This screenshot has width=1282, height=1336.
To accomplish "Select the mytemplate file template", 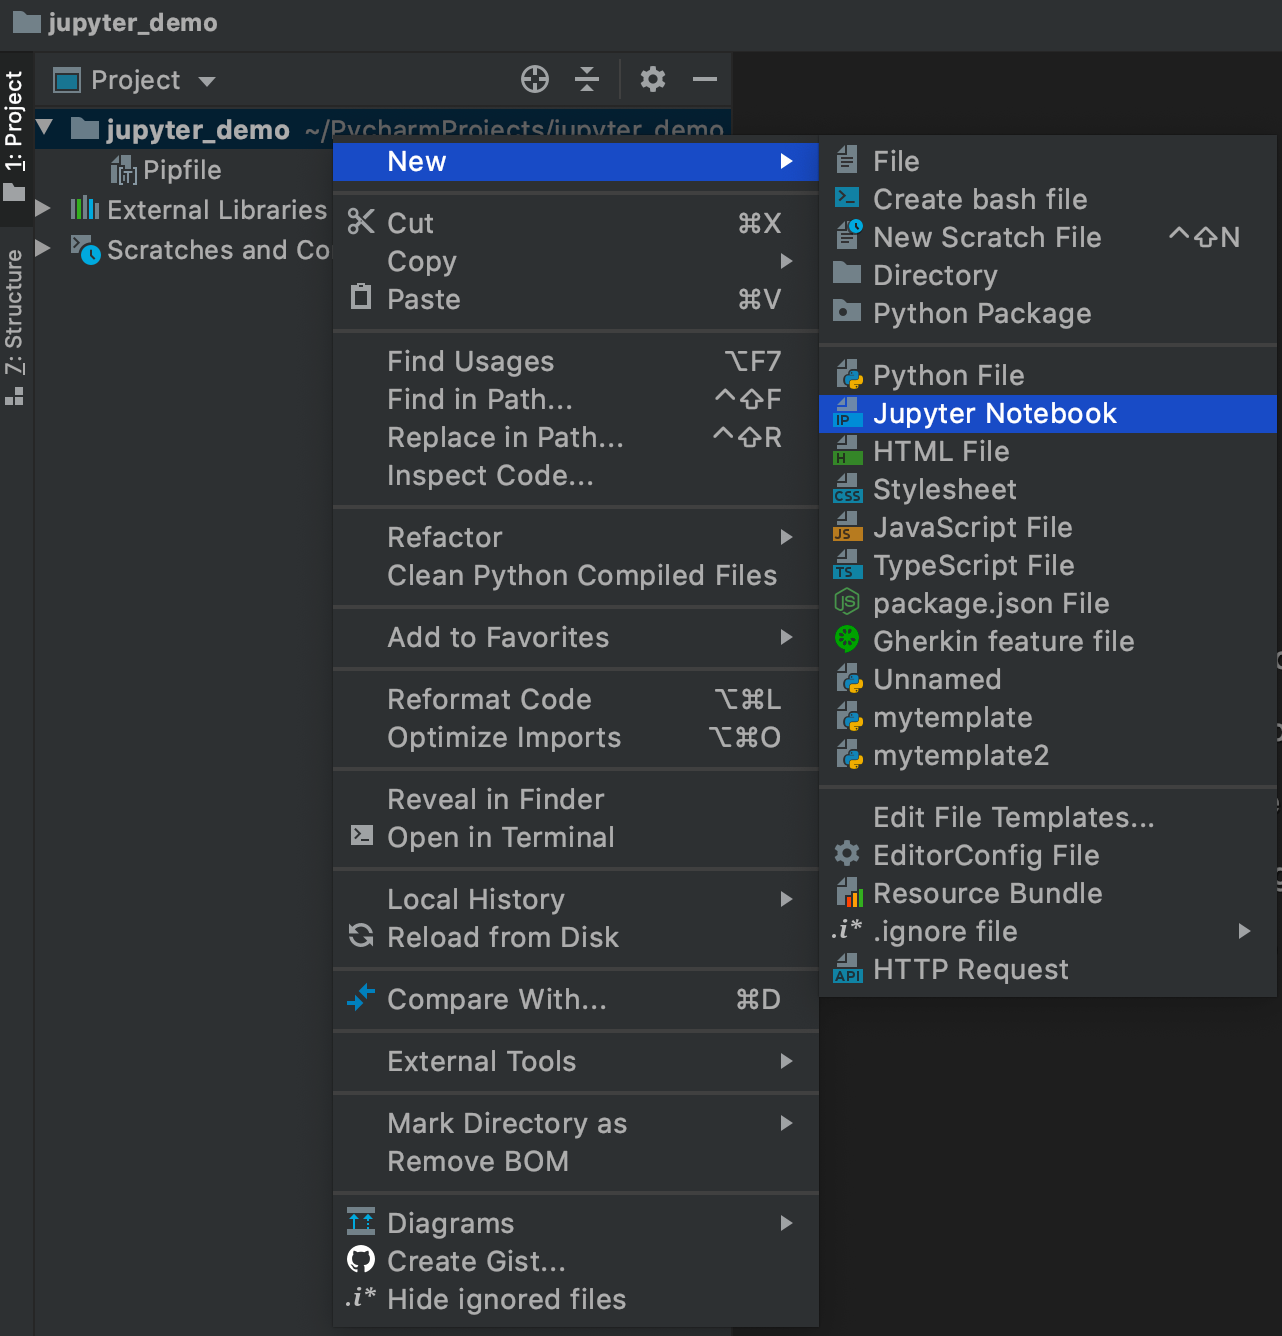I will (1048, 717).
